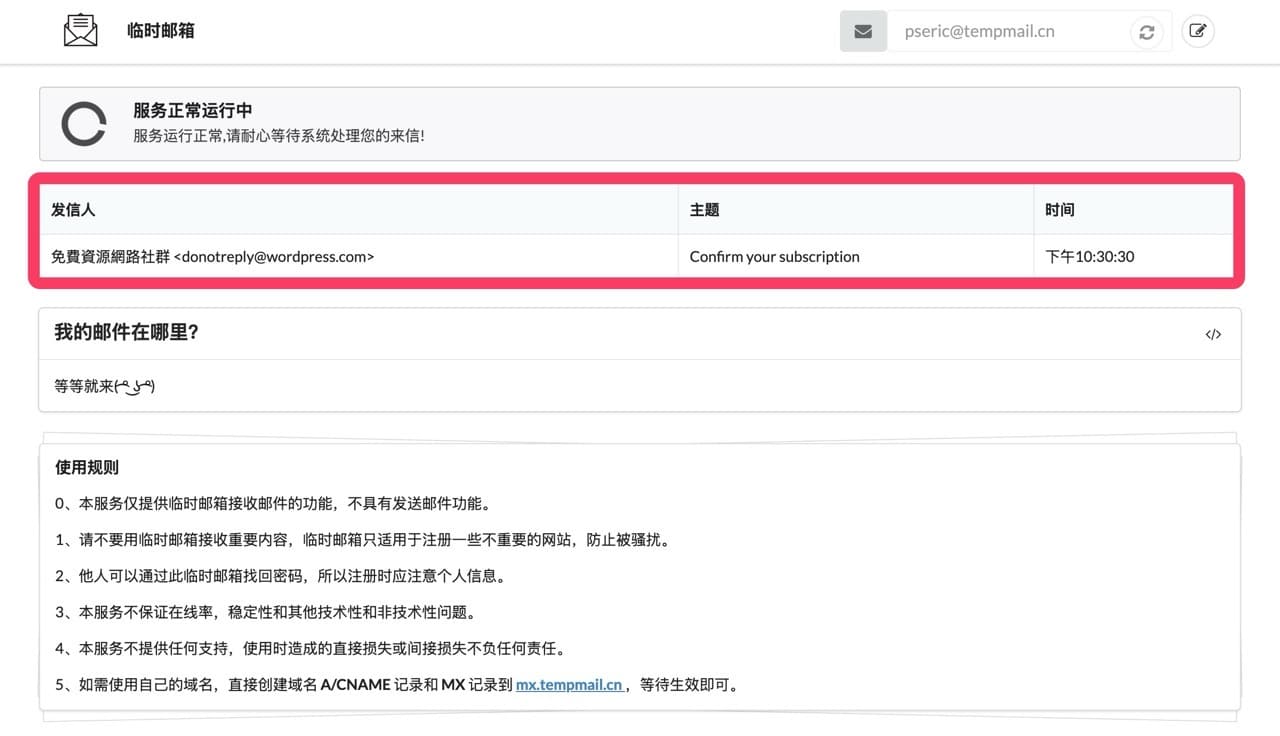
Task: Open email from donotreply@wordpress.com
Action: [x=213, y=256]
